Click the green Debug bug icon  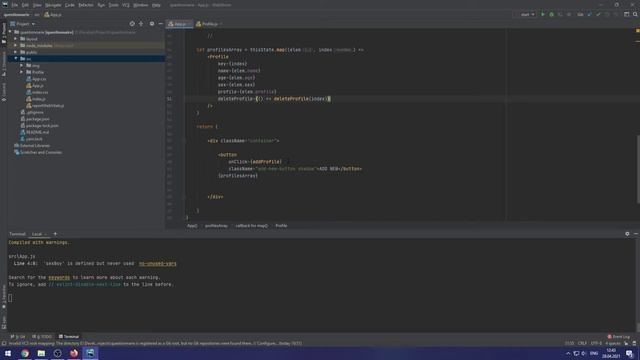pos(551,14)
